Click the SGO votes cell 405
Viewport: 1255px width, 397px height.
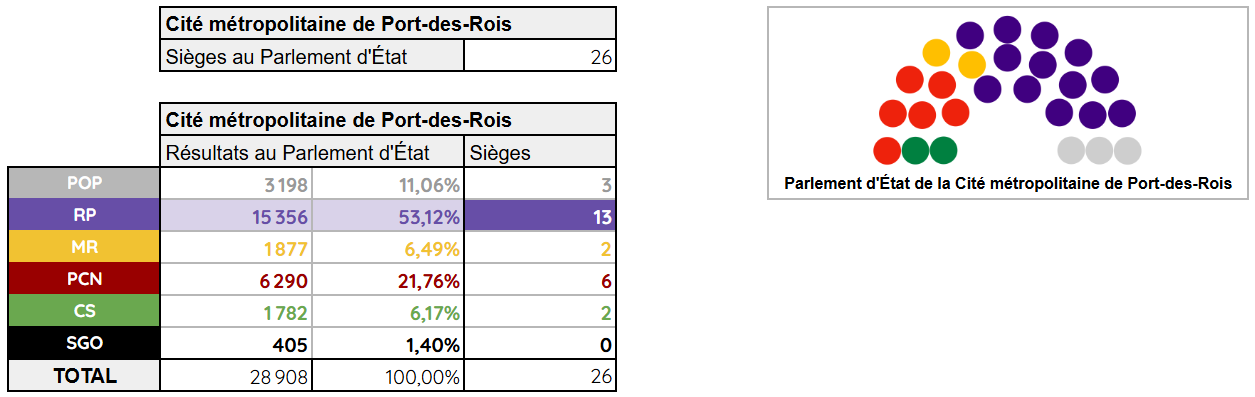pos(236,344)
